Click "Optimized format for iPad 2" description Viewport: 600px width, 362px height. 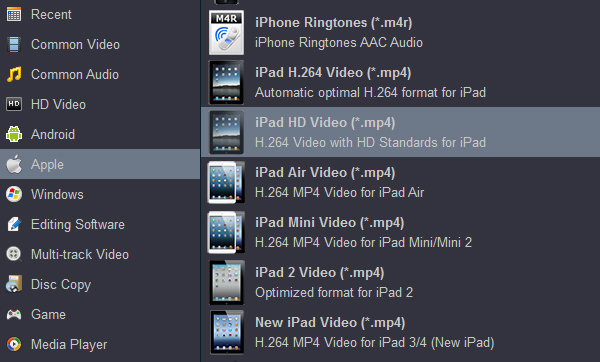click(334, 292)
